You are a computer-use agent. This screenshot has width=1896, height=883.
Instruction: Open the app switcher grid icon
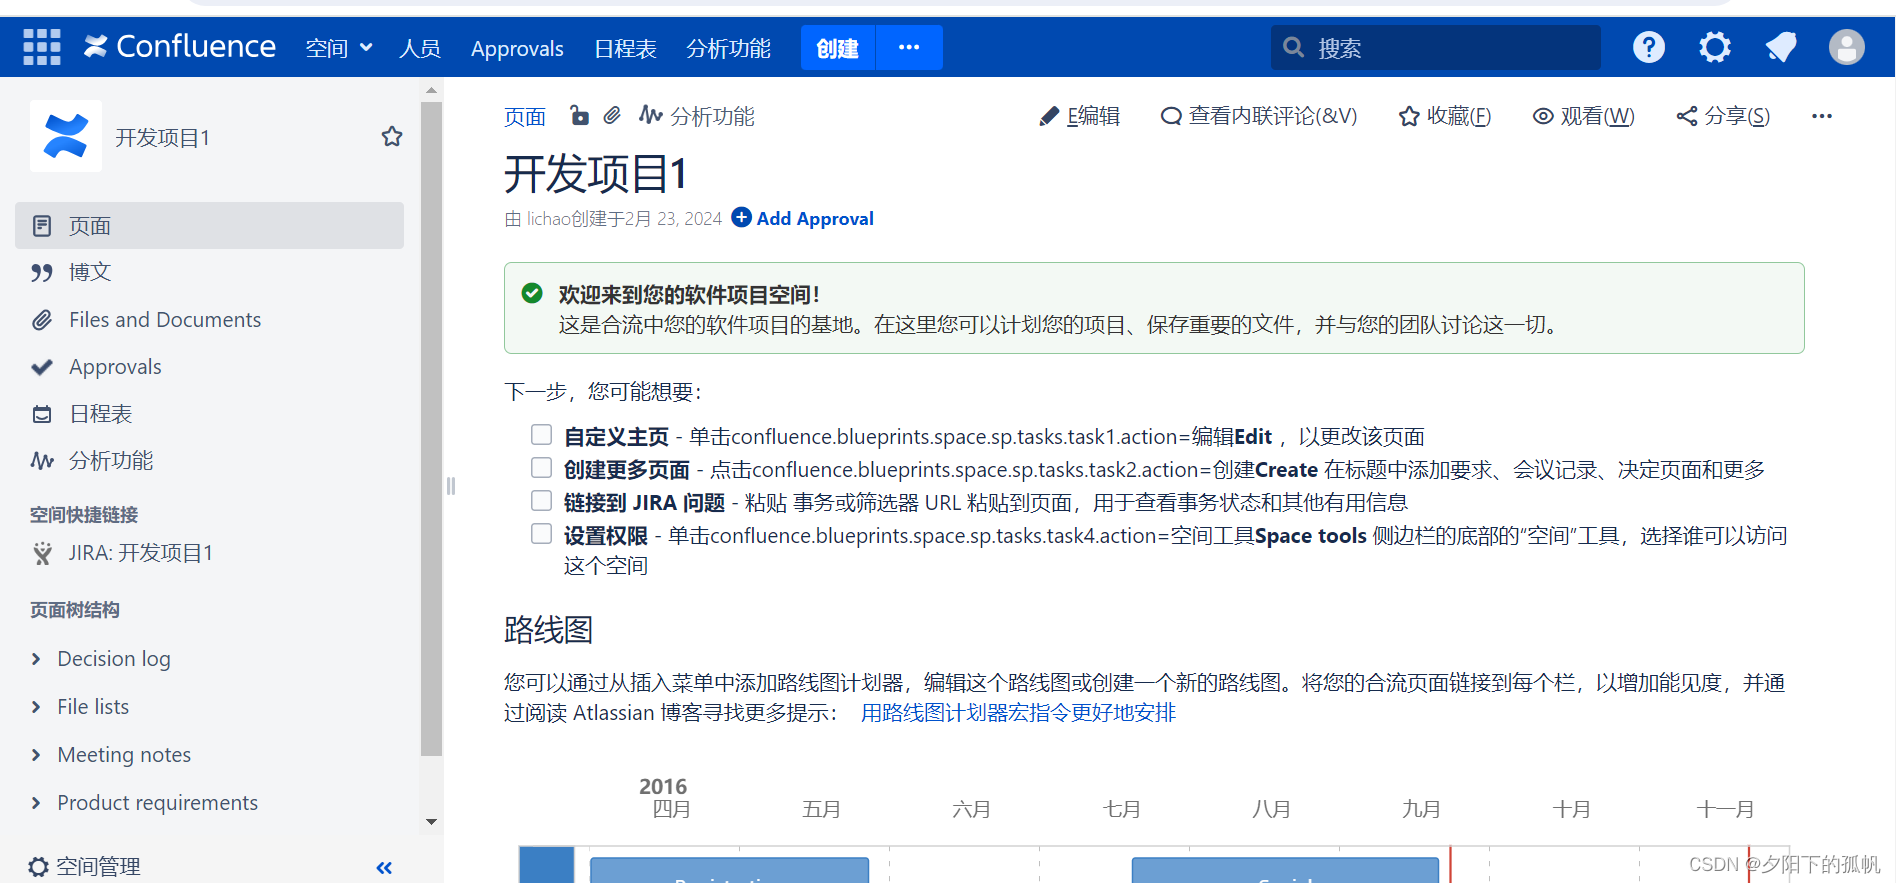(41, 47)
